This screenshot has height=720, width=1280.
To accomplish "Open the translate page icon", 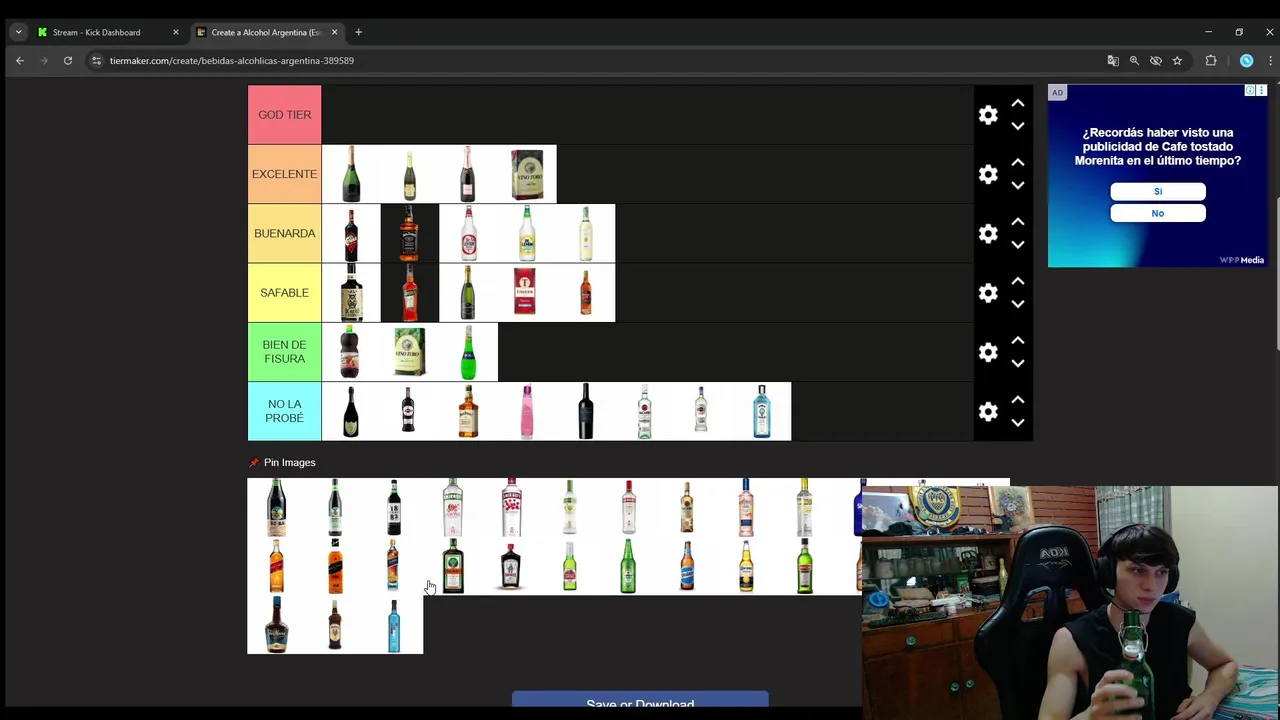I will (x=1113, y=61).
